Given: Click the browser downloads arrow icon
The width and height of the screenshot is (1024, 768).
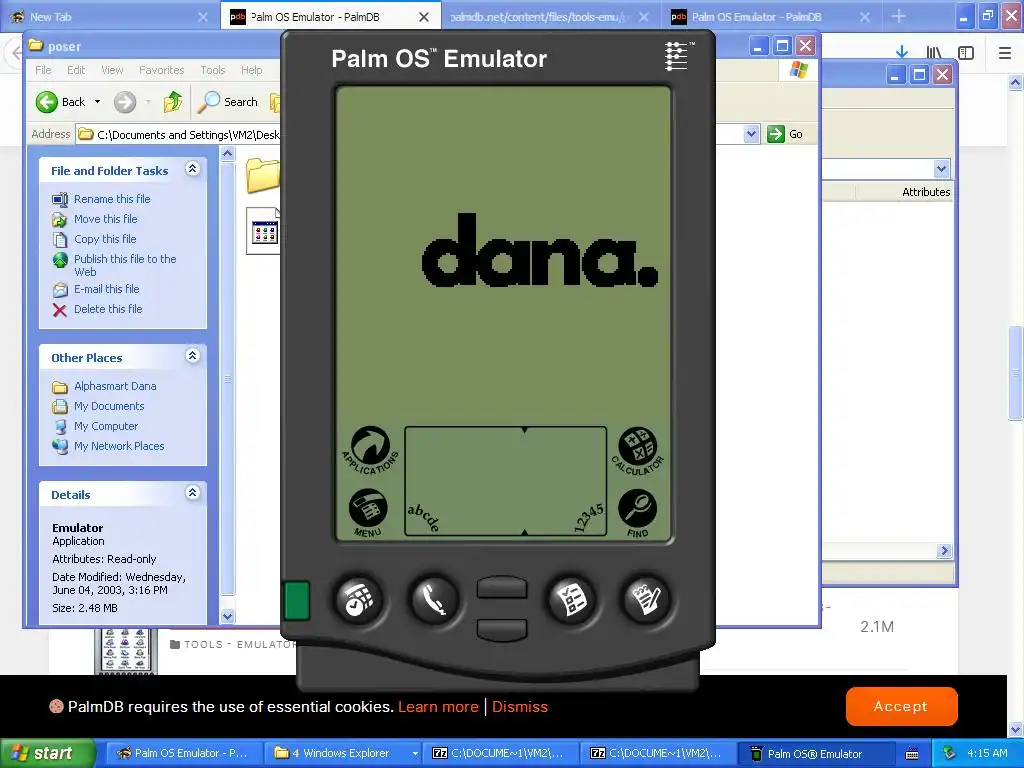Looking at the screenshot, I should [x=902, y=52].
